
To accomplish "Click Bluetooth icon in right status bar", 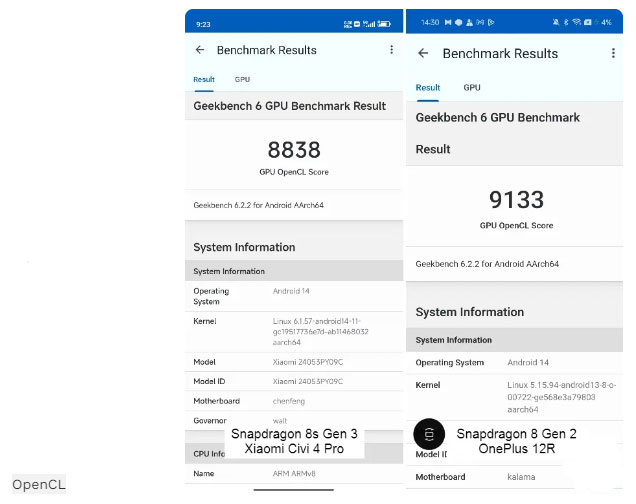I will [x=566, y=22].
